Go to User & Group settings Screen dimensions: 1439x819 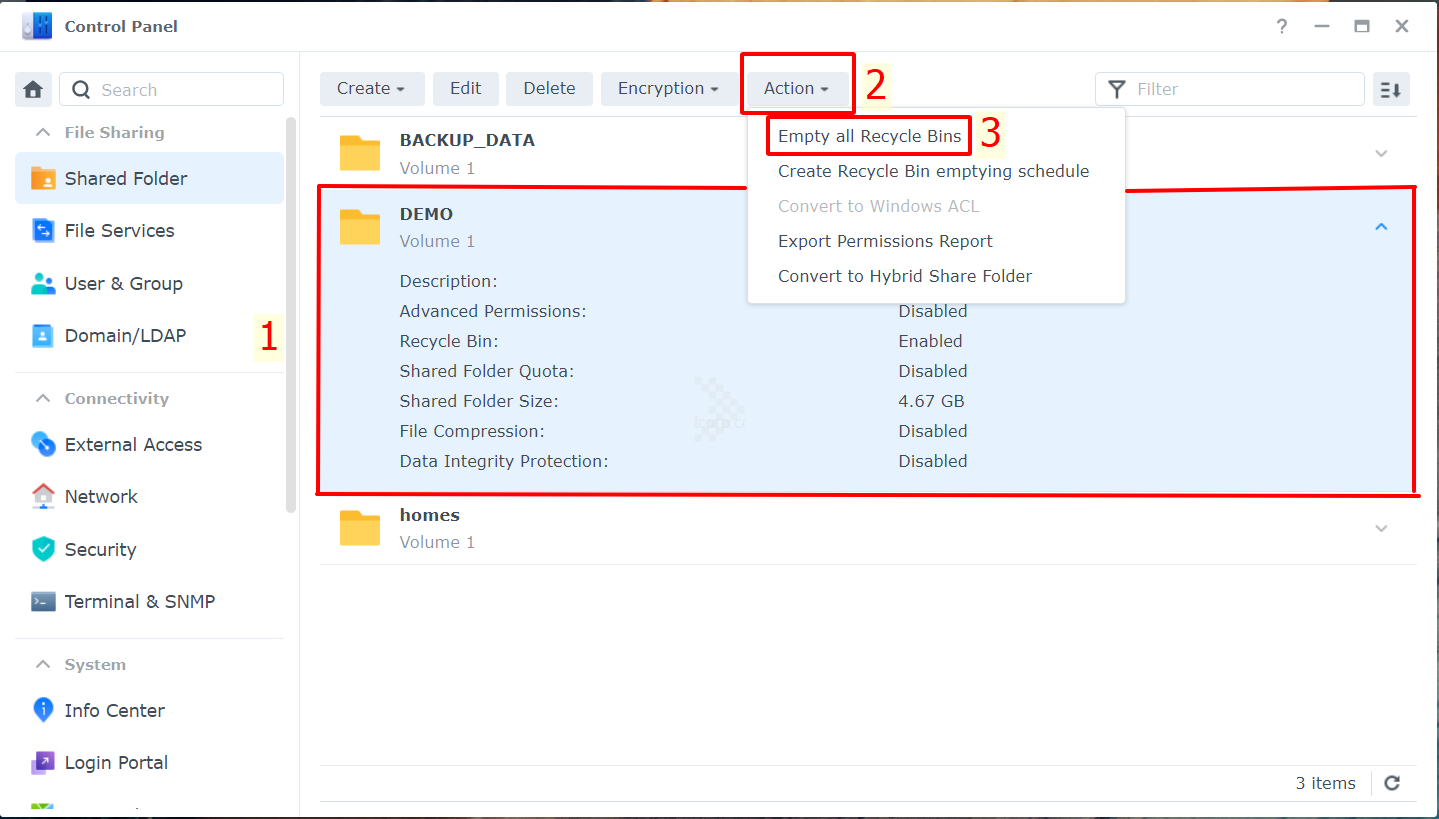click(x=123, y=284)
